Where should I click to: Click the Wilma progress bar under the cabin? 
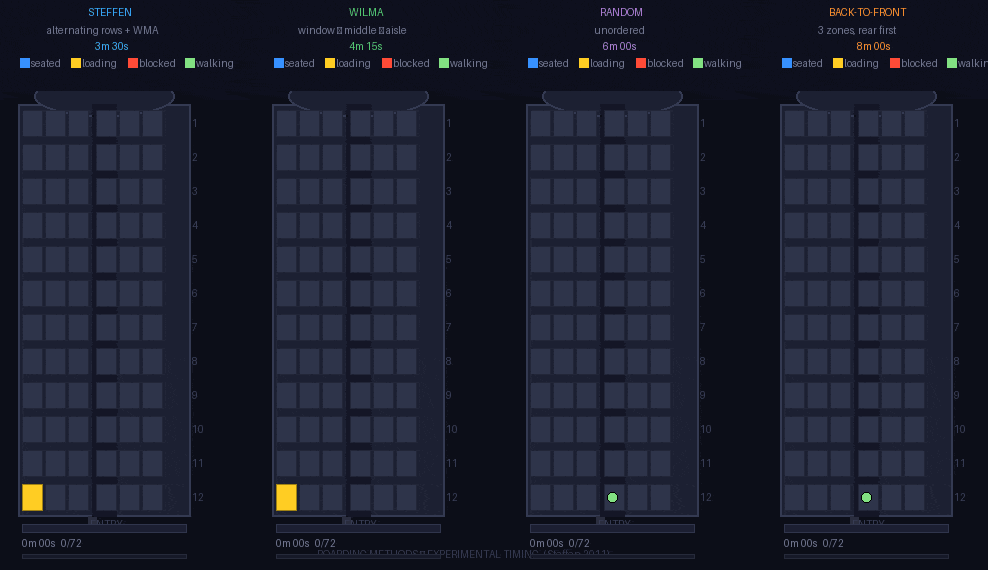point(359,528)
